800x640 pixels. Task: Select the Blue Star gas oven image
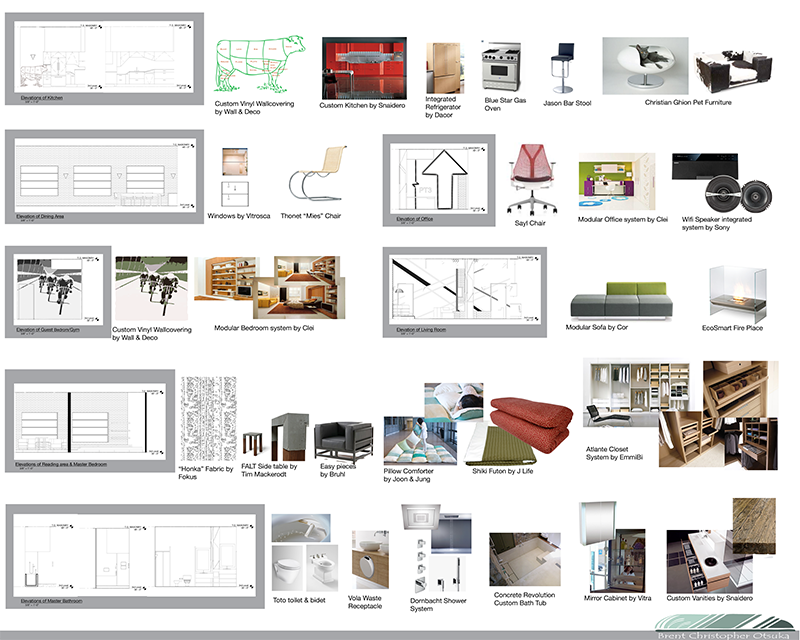pyautogui.click(x=501, y=67)
